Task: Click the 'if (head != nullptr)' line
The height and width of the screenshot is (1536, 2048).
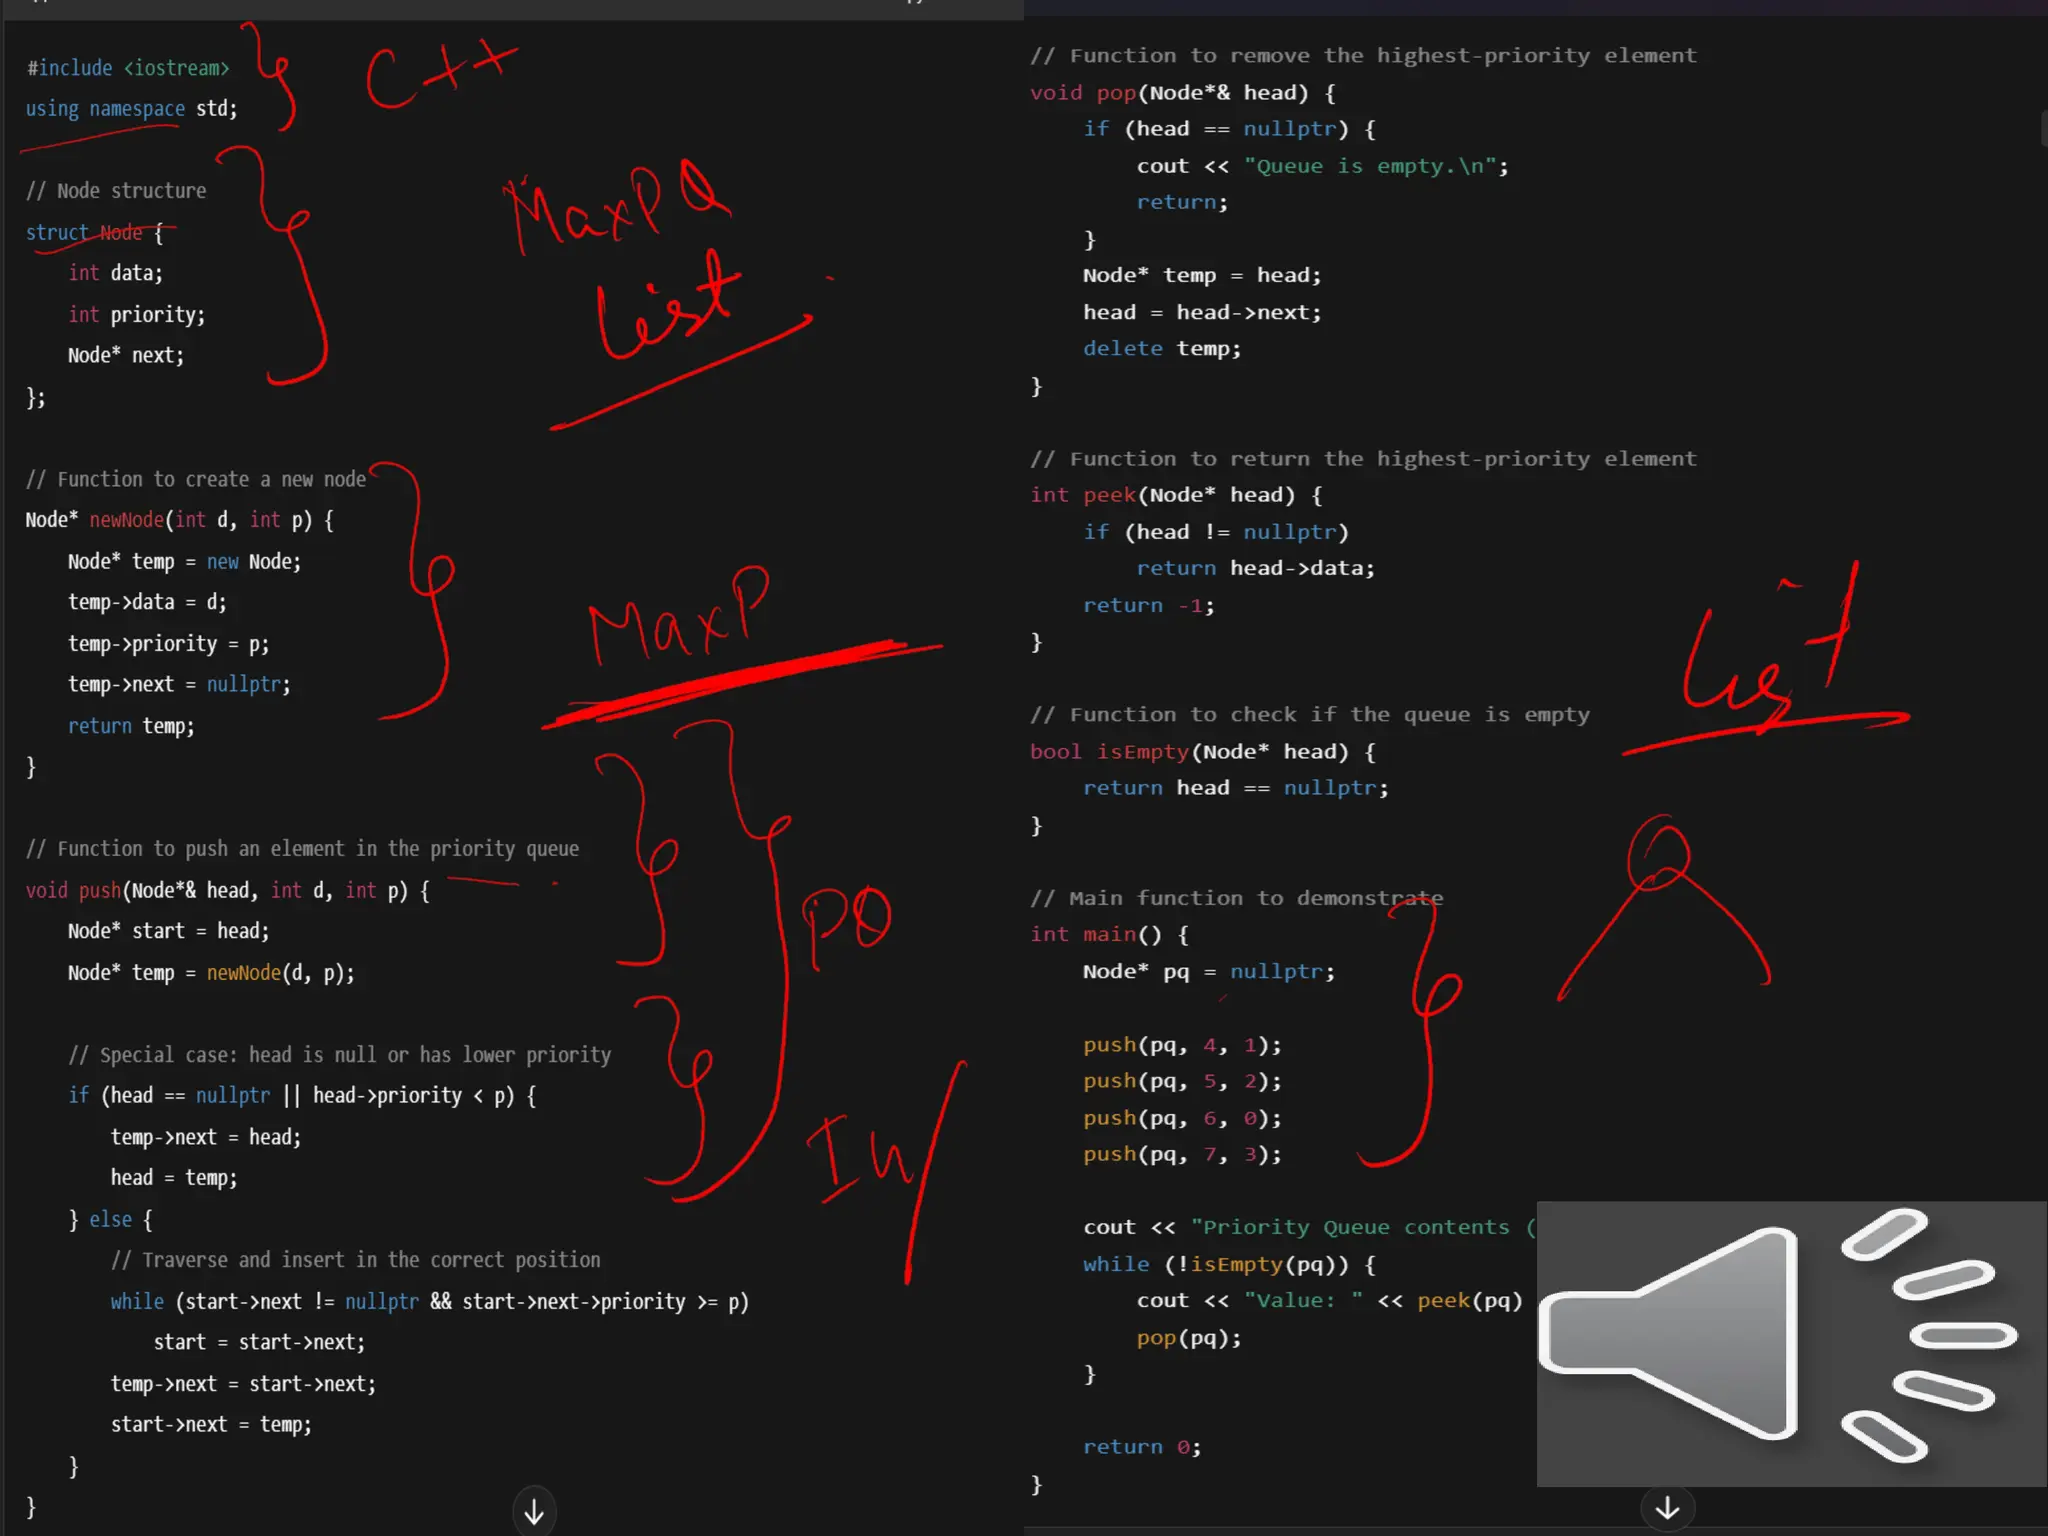Action: click(1217, 532)
